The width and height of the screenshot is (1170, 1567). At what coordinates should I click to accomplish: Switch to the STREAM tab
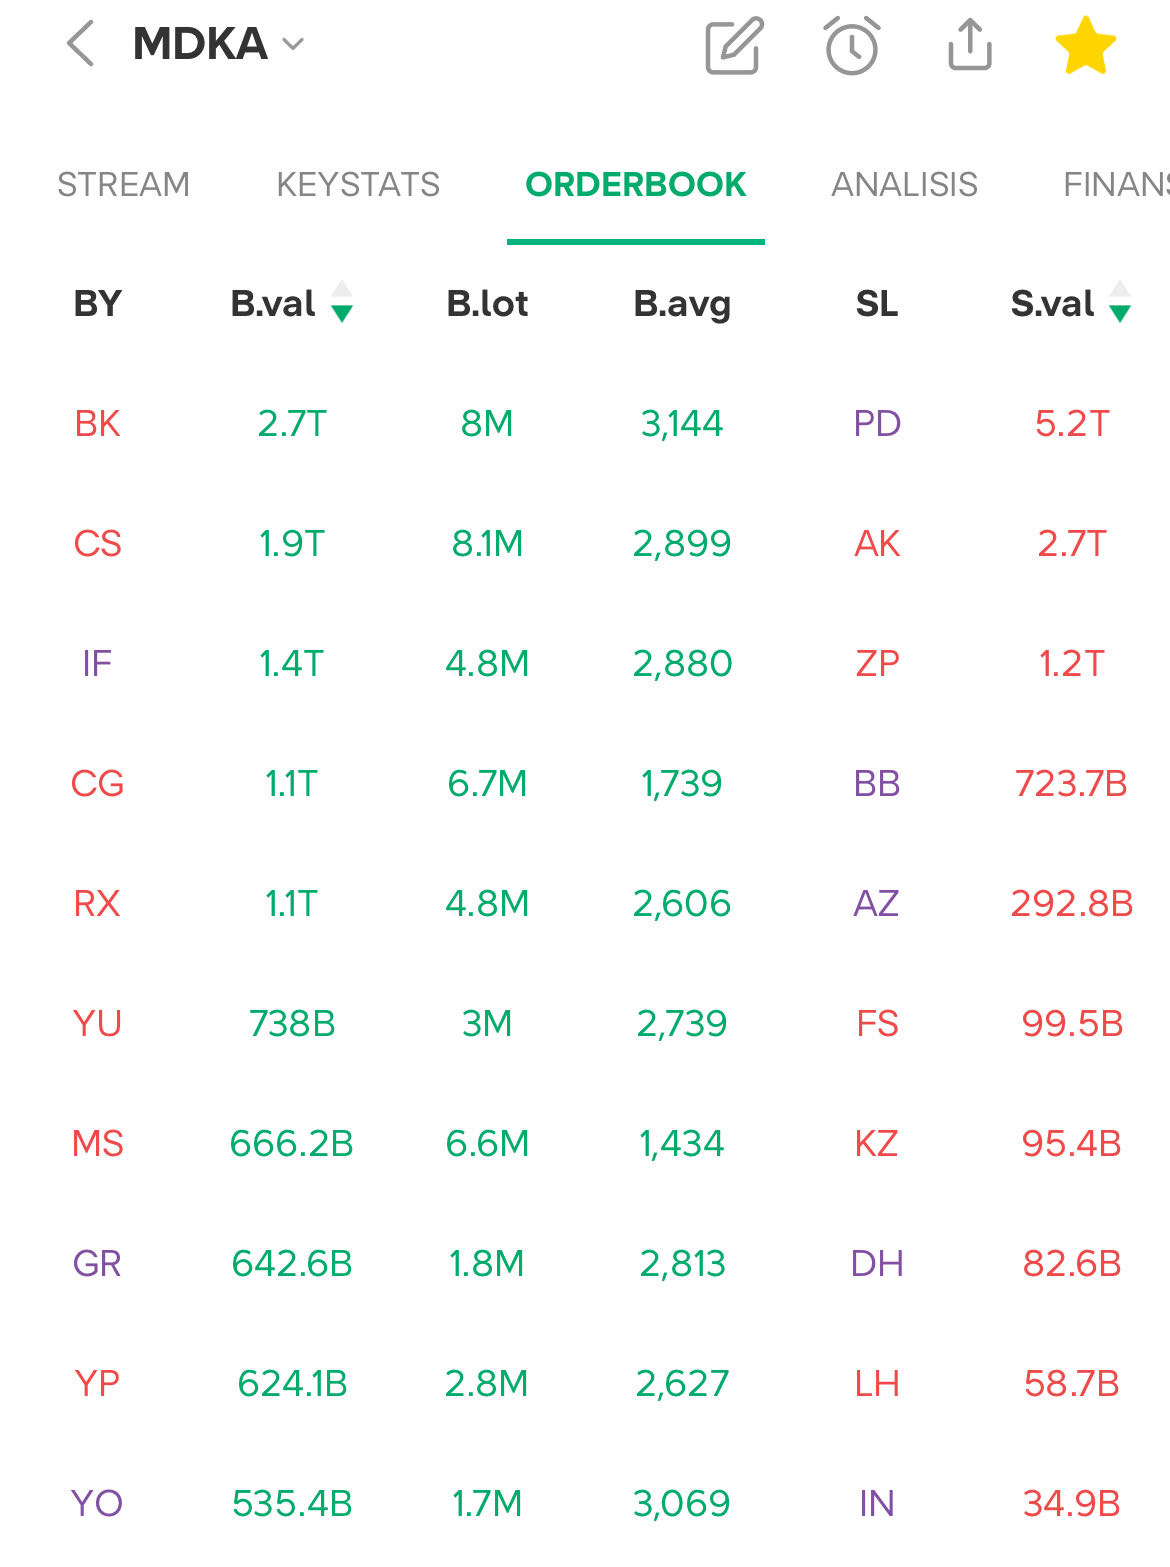pos(123,184)
